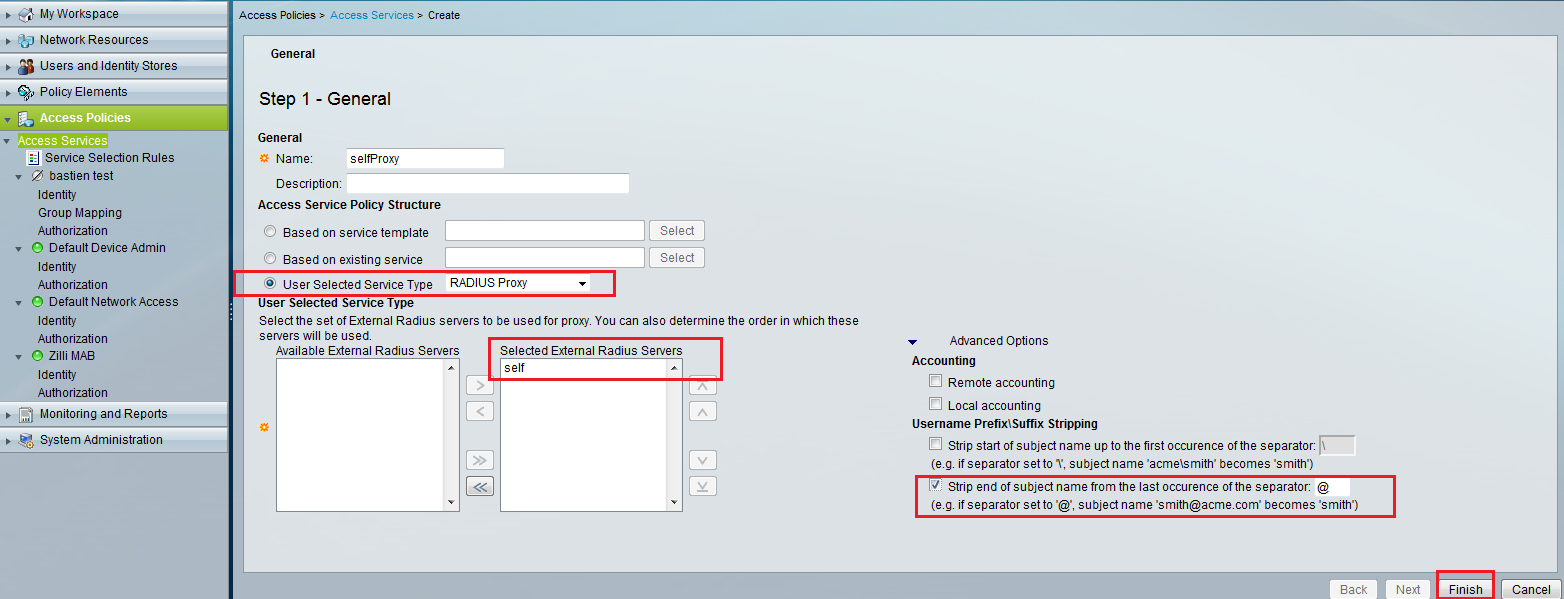This screenshot has width=1564, height=599.
Task: Add all servers with the double right arrow
Action: click(480, 460)
